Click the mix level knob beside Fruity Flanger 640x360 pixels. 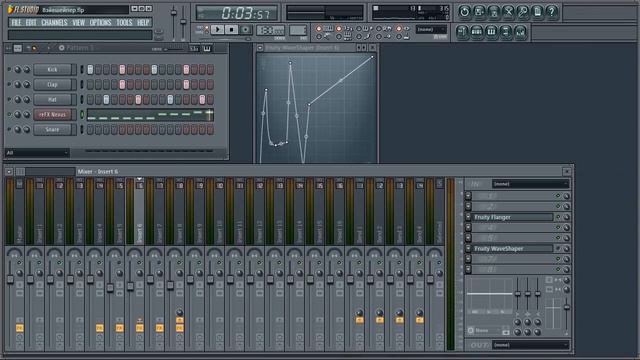[x=567, y=217]
